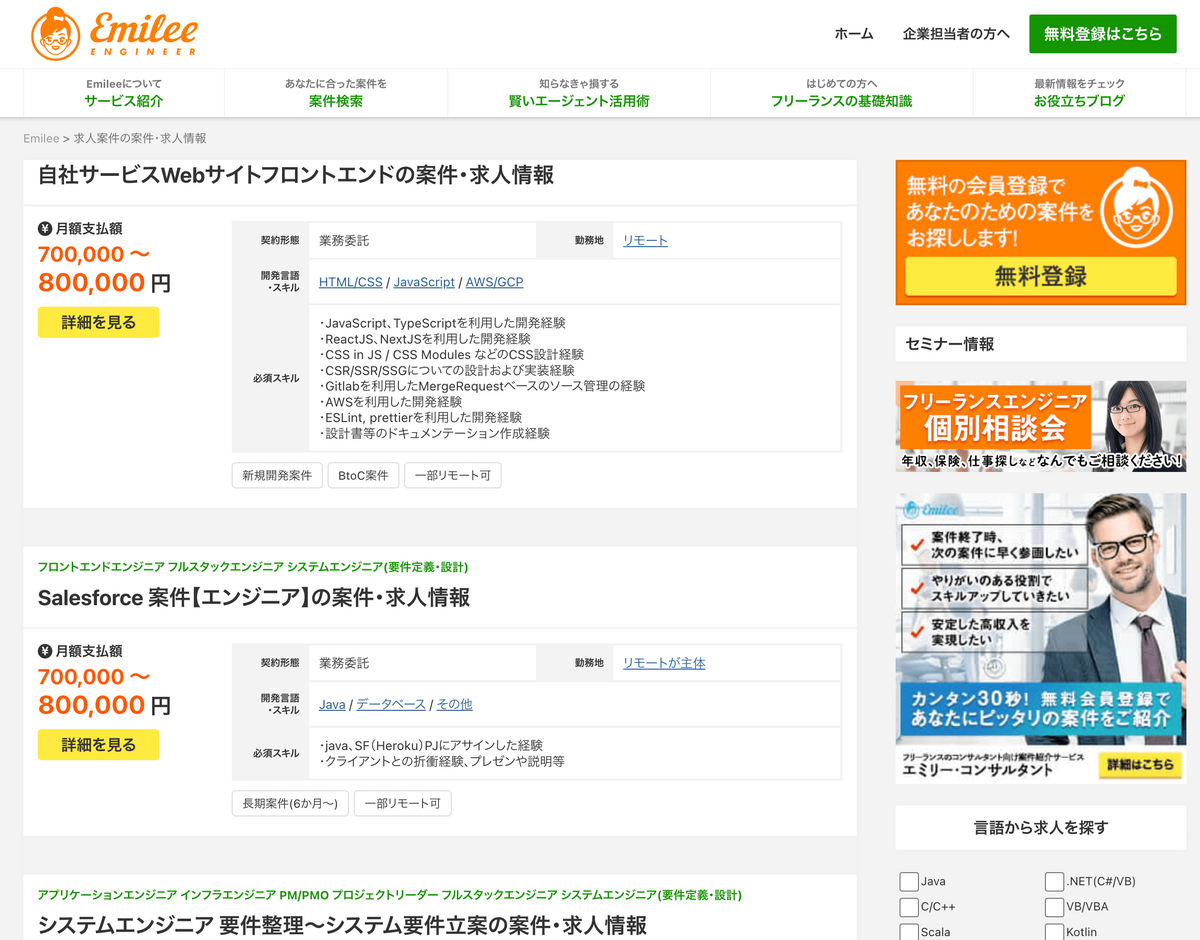Click the yen icon beside first 月額支払額

pos(44,228)
